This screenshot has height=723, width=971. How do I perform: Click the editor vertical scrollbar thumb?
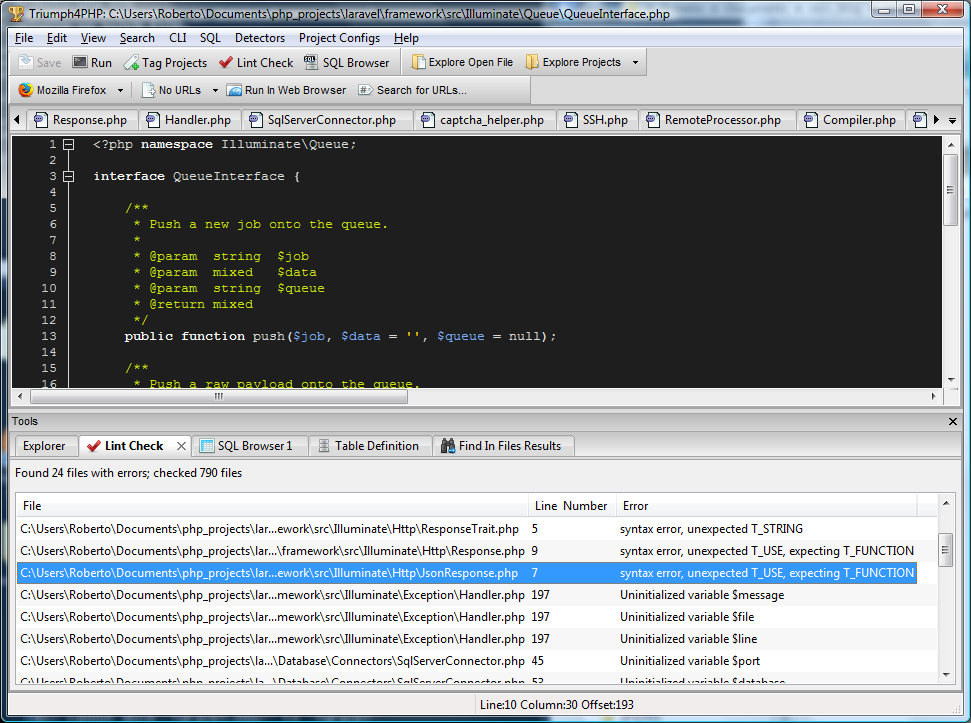pyautogui.click(x=950, y=190)
